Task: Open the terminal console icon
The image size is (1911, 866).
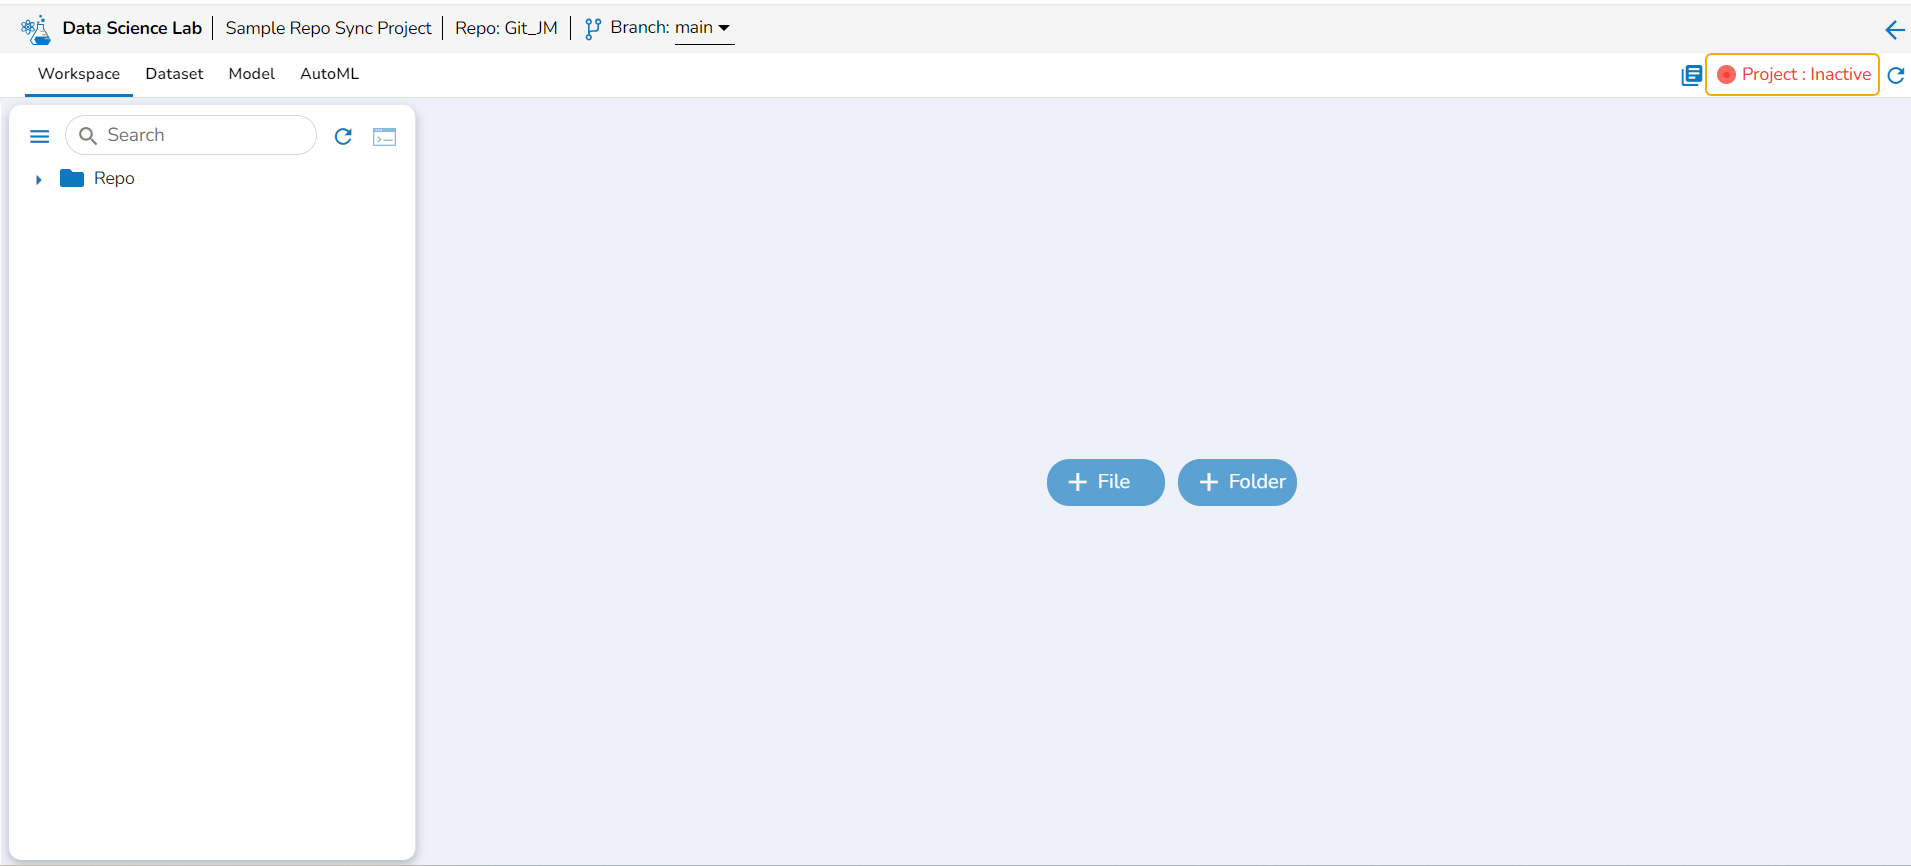Action: [x=385, y=137]
